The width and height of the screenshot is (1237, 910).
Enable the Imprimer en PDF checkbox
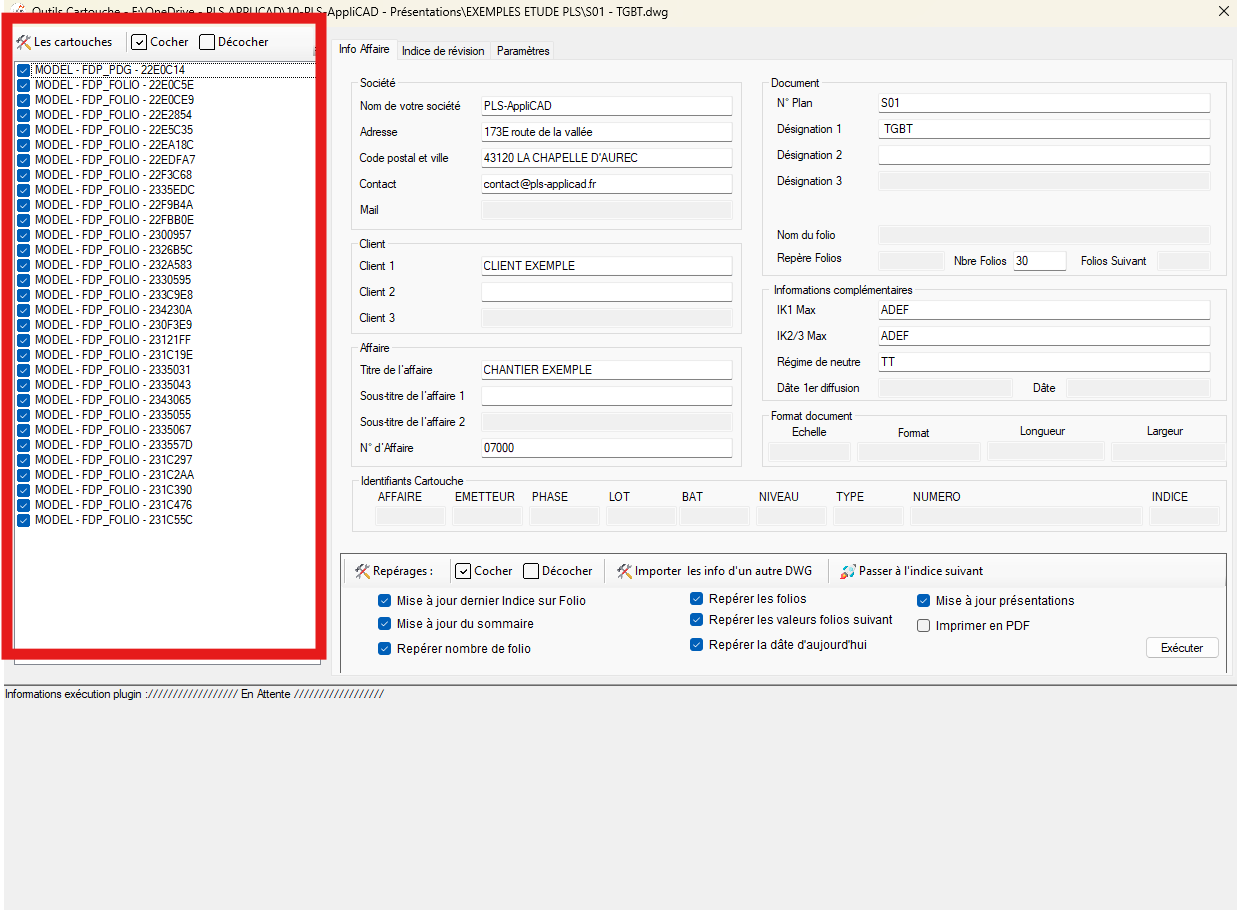click(925, 626)
